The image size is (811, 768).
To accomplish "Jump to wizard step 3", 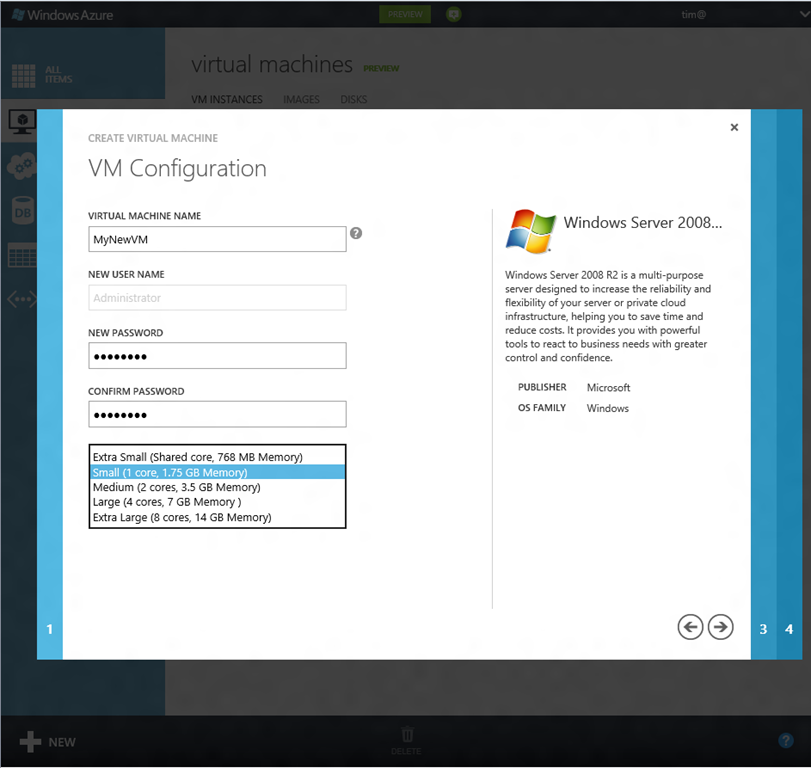I will (x=763, y=629).
